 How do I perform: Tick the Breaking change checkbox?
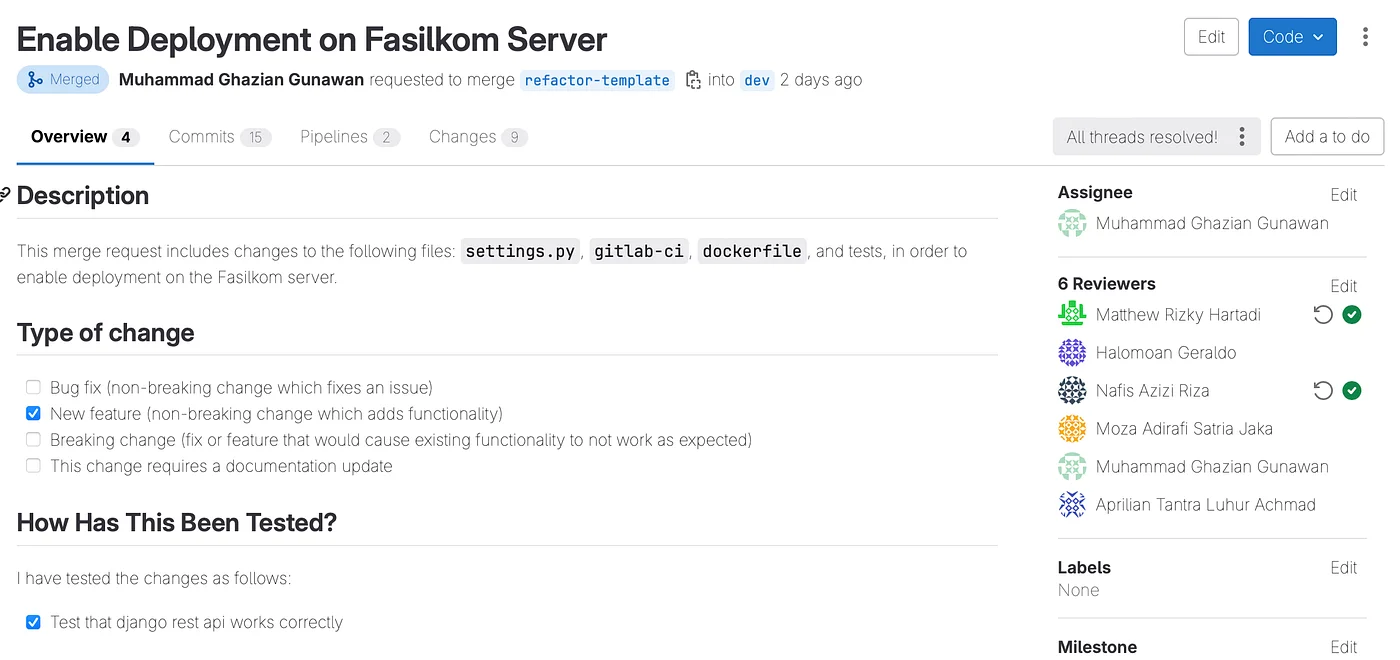click(x=33, y=439)
